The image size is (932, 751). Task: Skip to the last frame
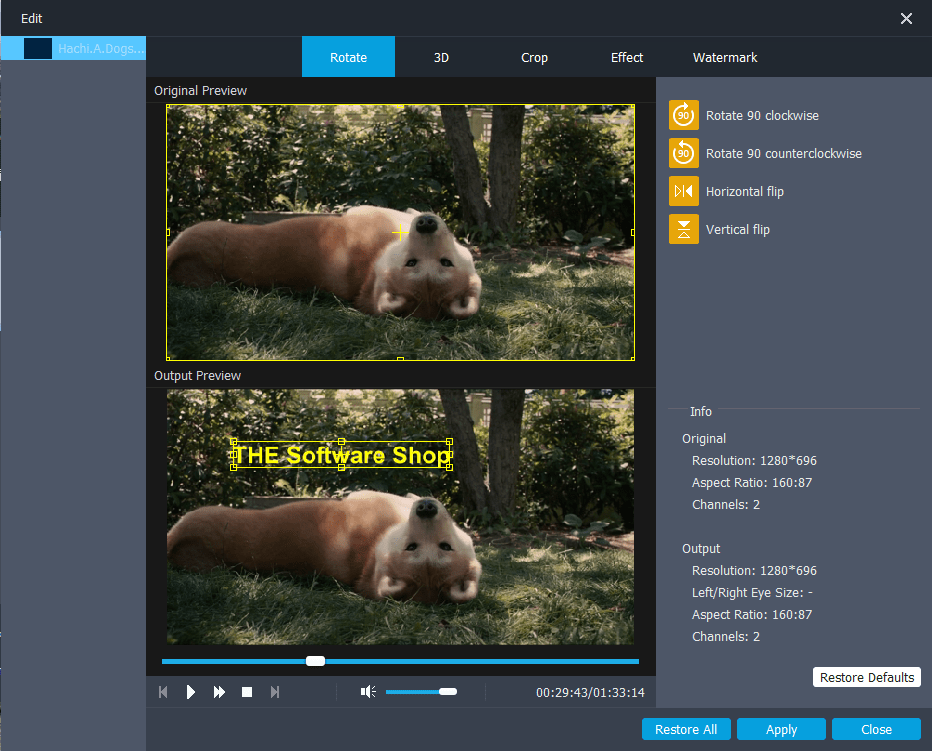[x=275, y=691]
